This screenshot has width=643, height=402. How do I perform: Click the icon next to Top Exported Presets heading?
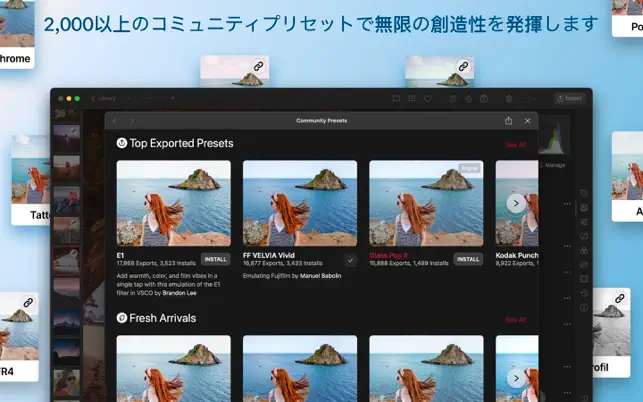coord(121,143)
